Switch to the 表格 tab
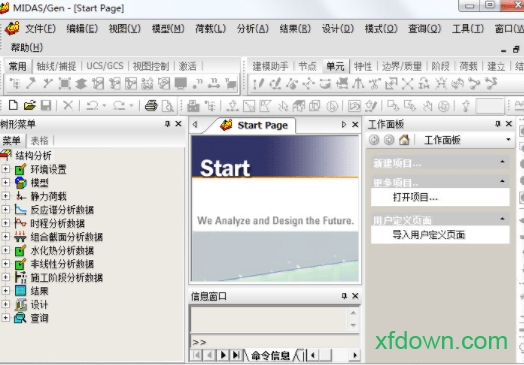The height and width of the screenshot is (365, 524). [39, 141]
